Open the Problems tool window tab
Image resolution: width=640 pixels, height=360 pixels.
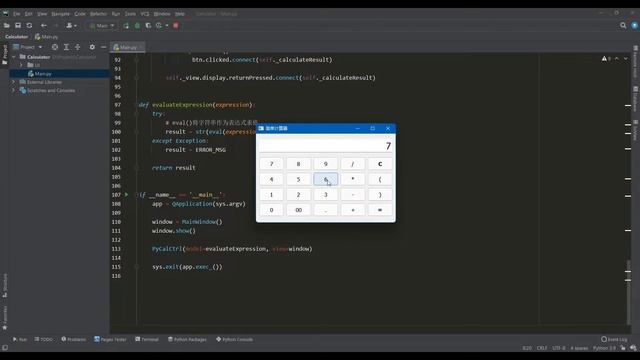pyautogui.click(x=73, y=340)
